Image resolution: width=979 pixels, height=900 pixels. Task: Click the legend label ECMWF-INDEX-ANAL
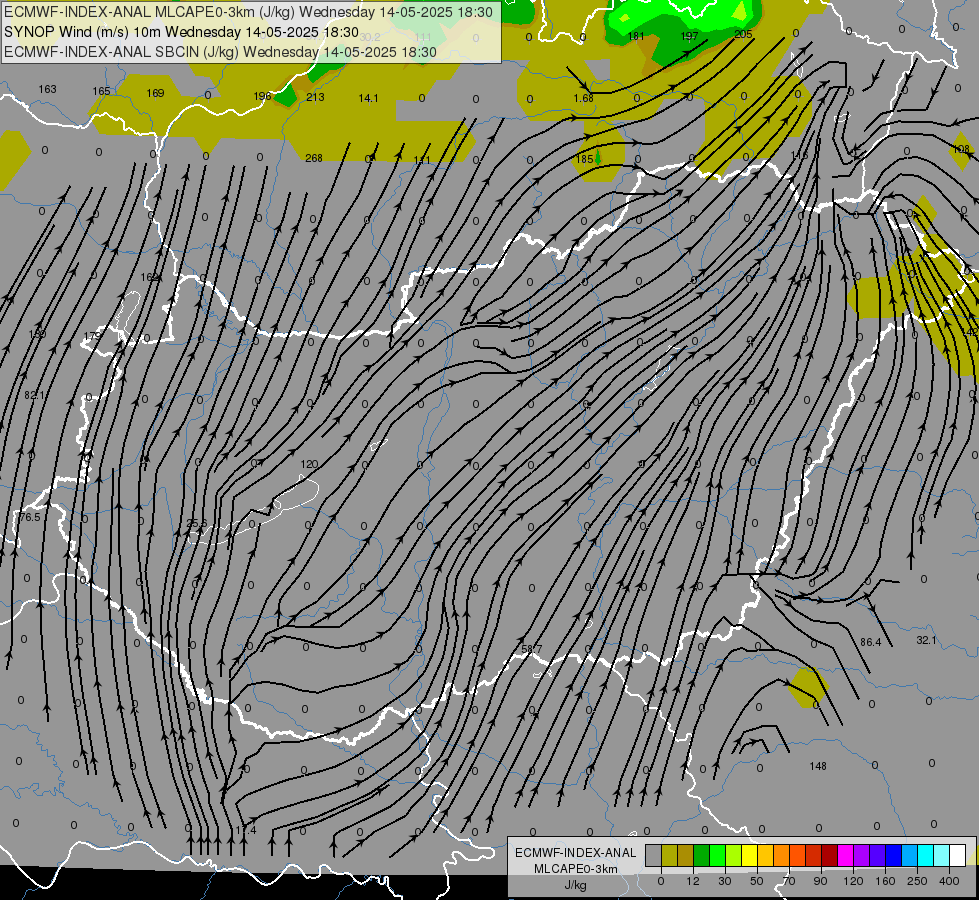click(576, 853)
